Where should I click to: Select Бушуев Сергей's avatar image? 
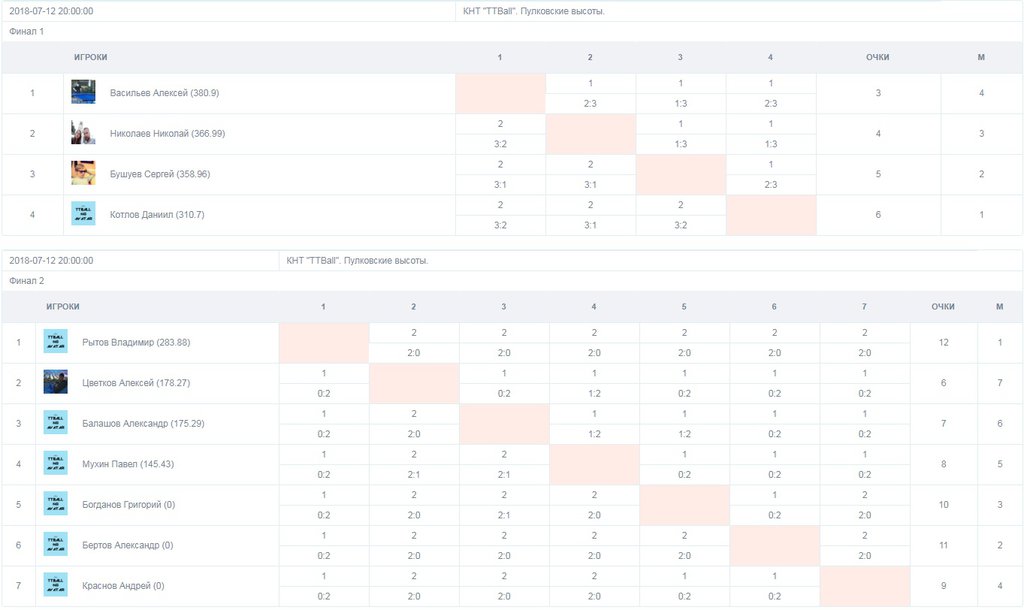83,173
